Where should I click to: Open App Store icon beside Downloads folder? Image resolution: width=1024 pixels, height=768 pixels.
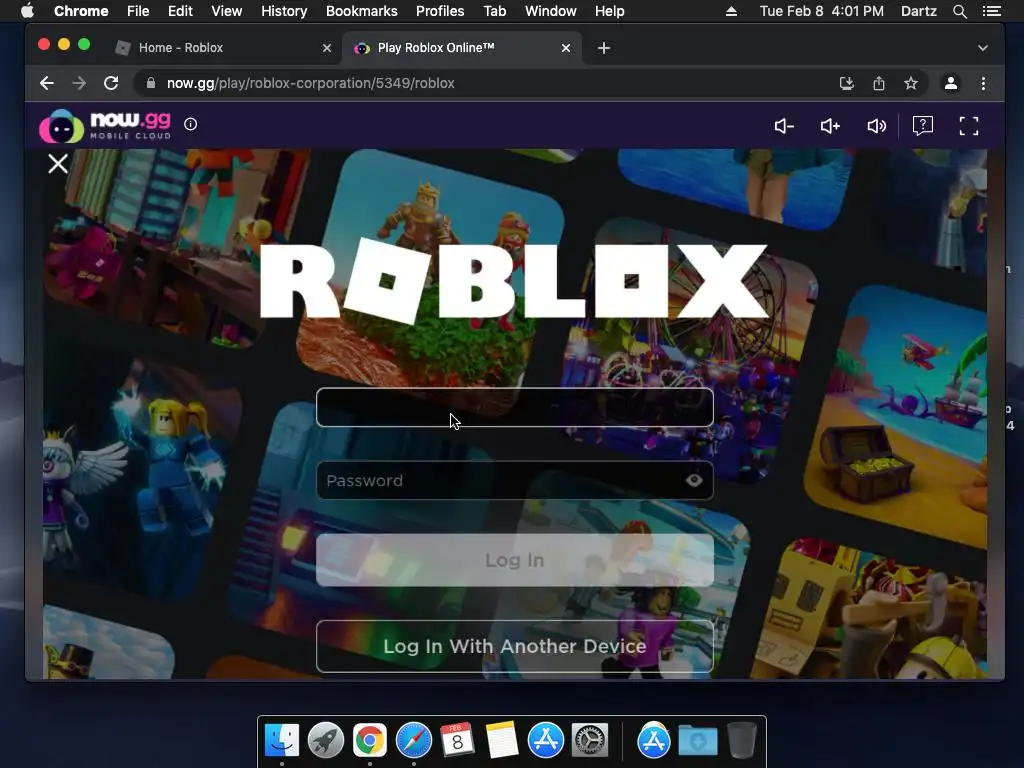coord(654,741)
